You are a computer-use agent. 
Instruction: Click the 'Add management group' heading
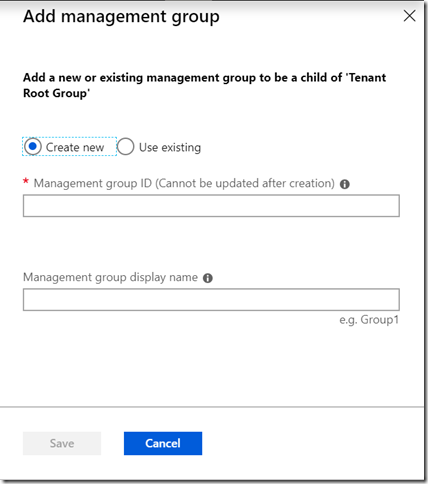(121, 17)
